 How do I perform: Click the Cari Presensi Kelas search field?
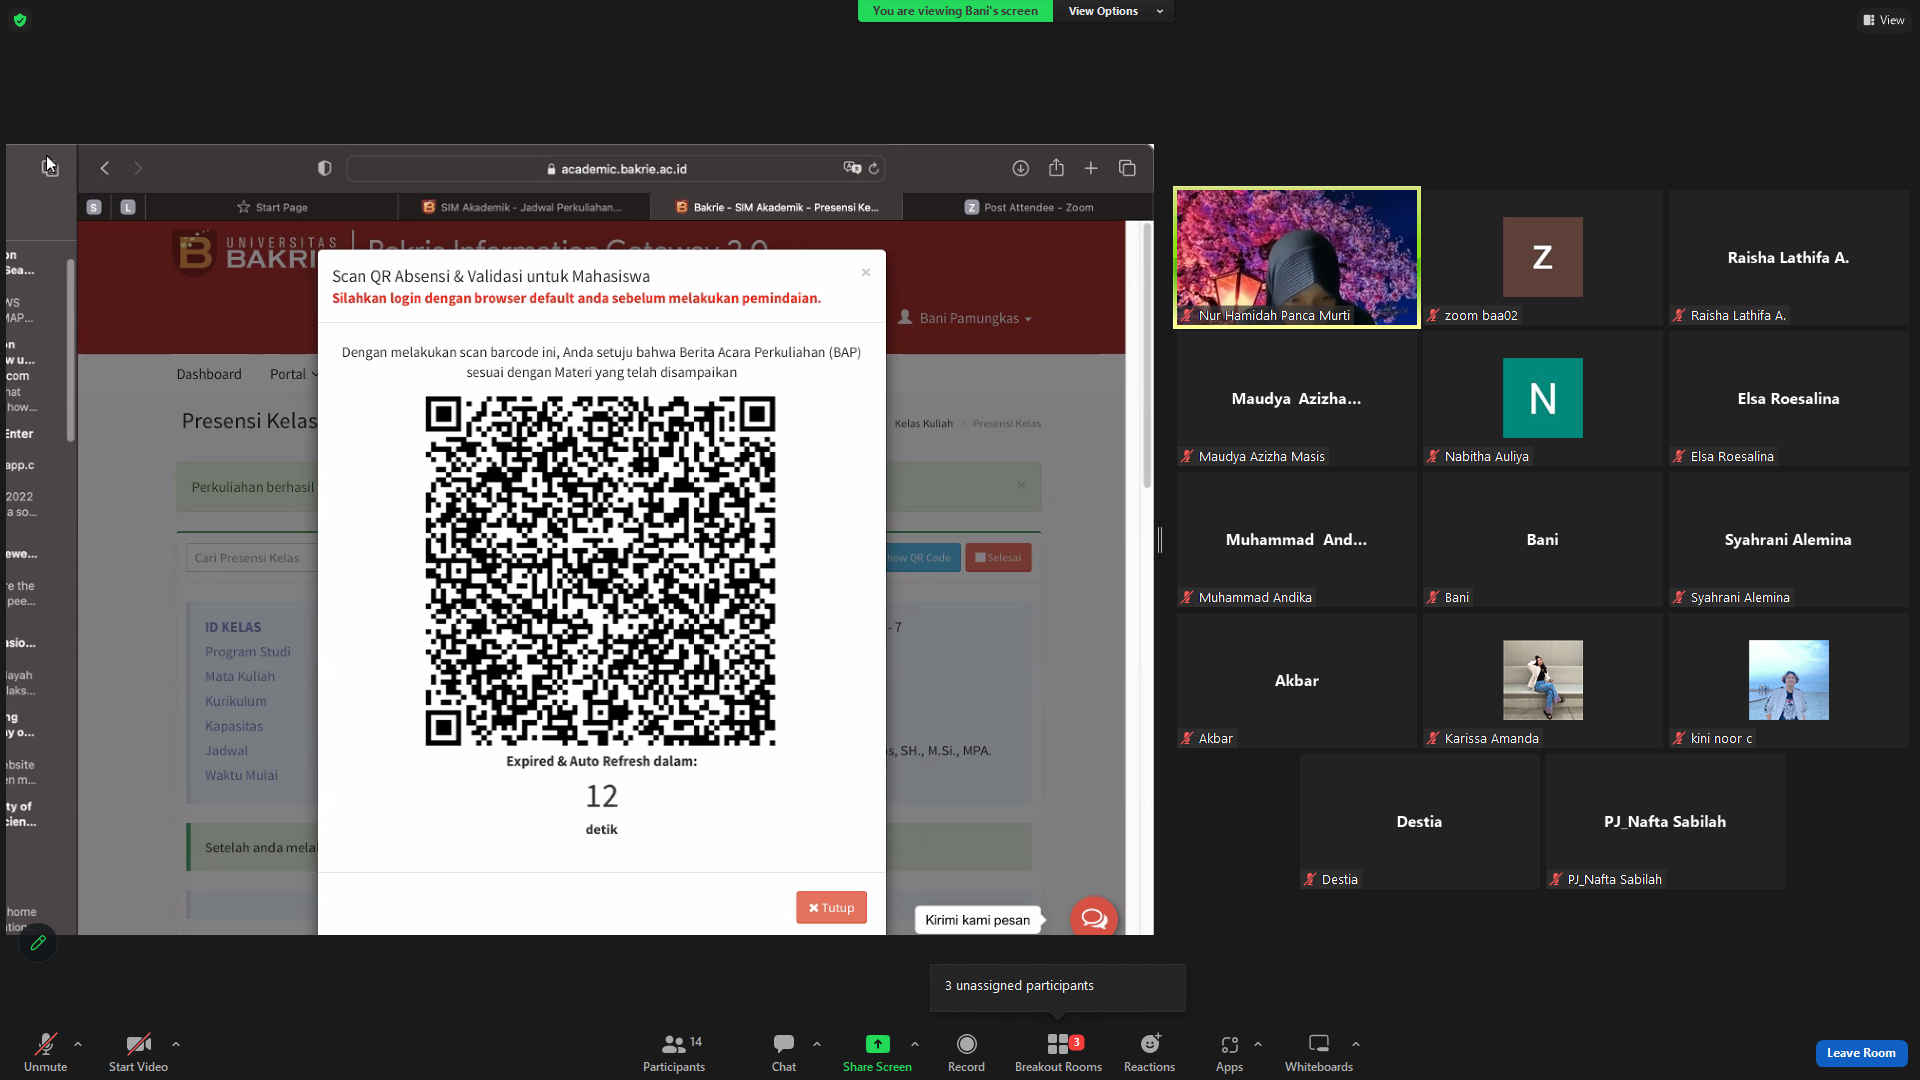252,558
